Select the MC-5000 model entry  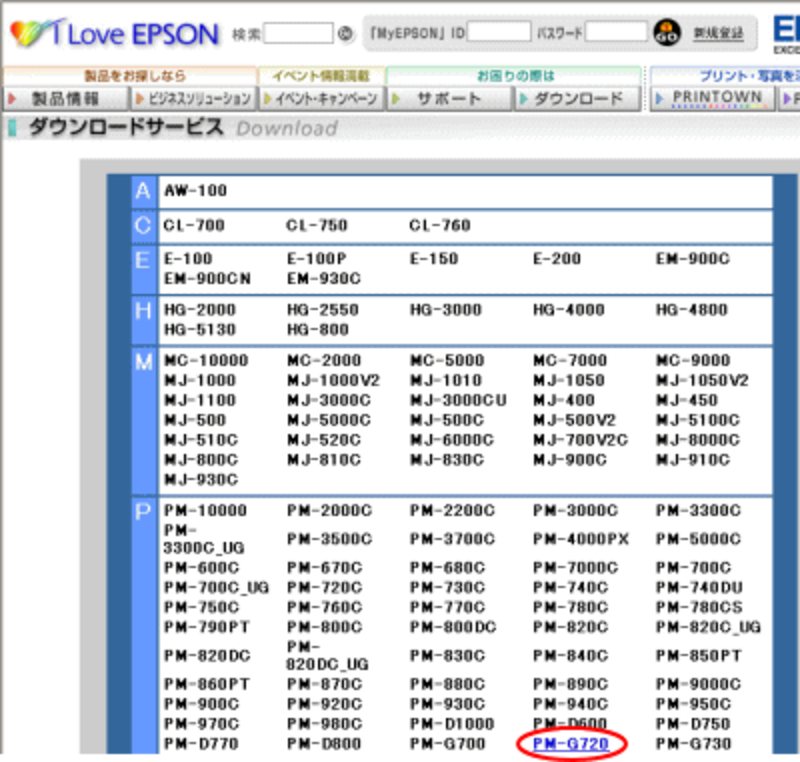click(x=447, y=361)
